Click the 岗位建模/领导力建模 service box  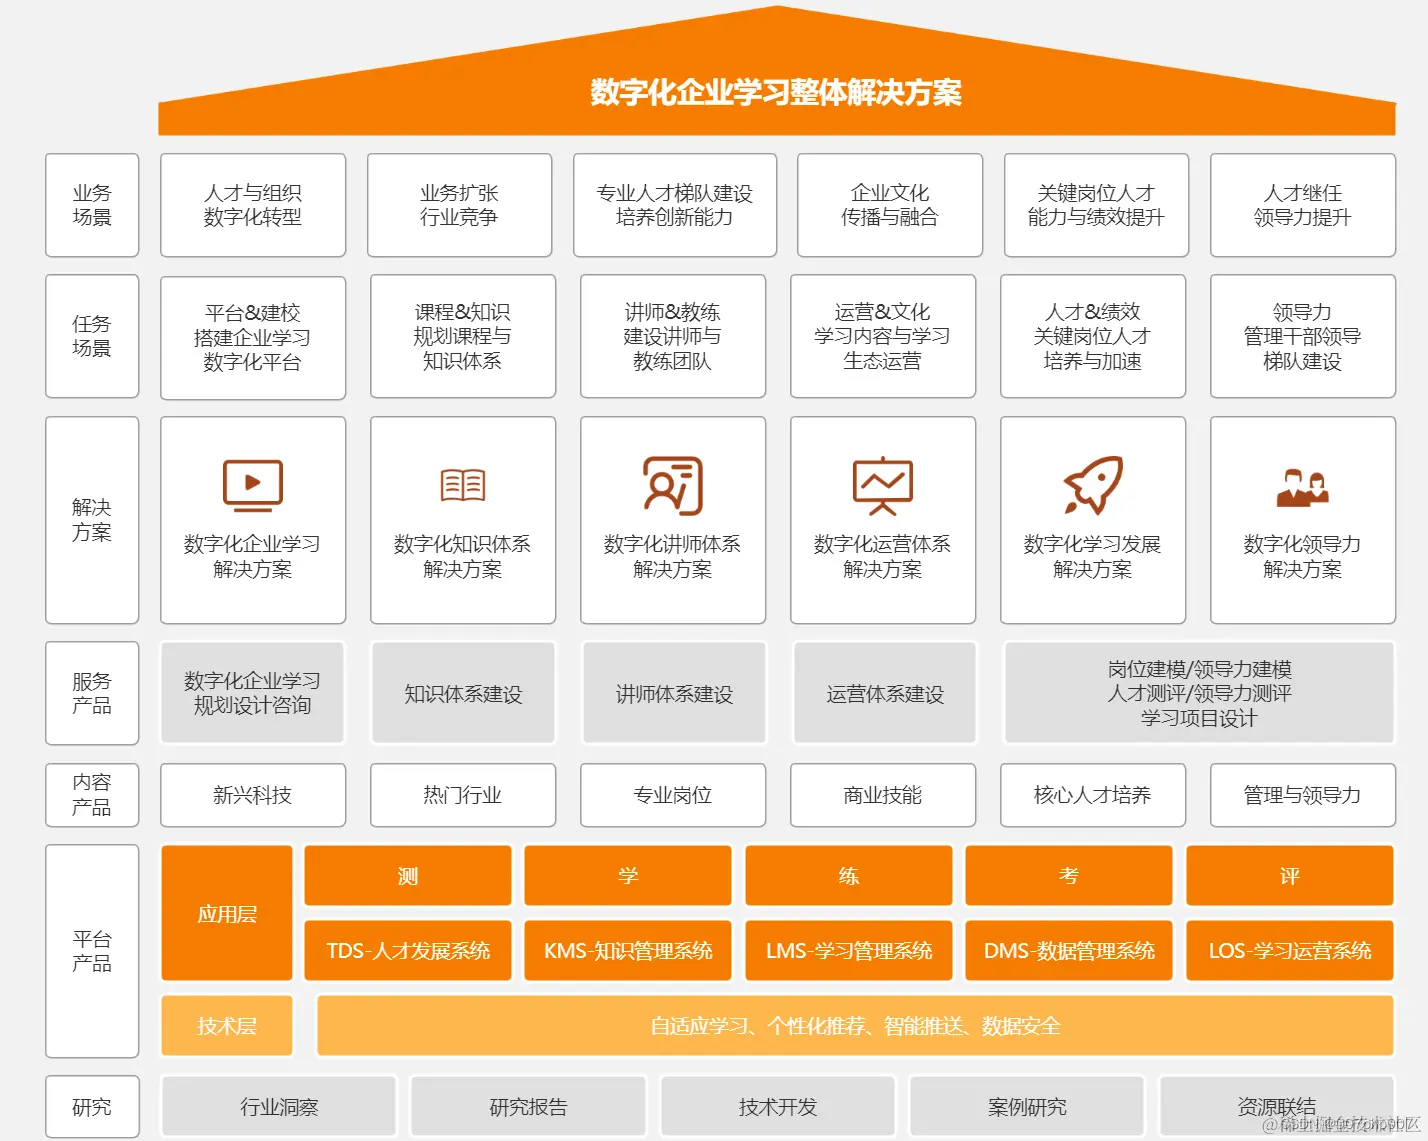[x=1199, y=693]
